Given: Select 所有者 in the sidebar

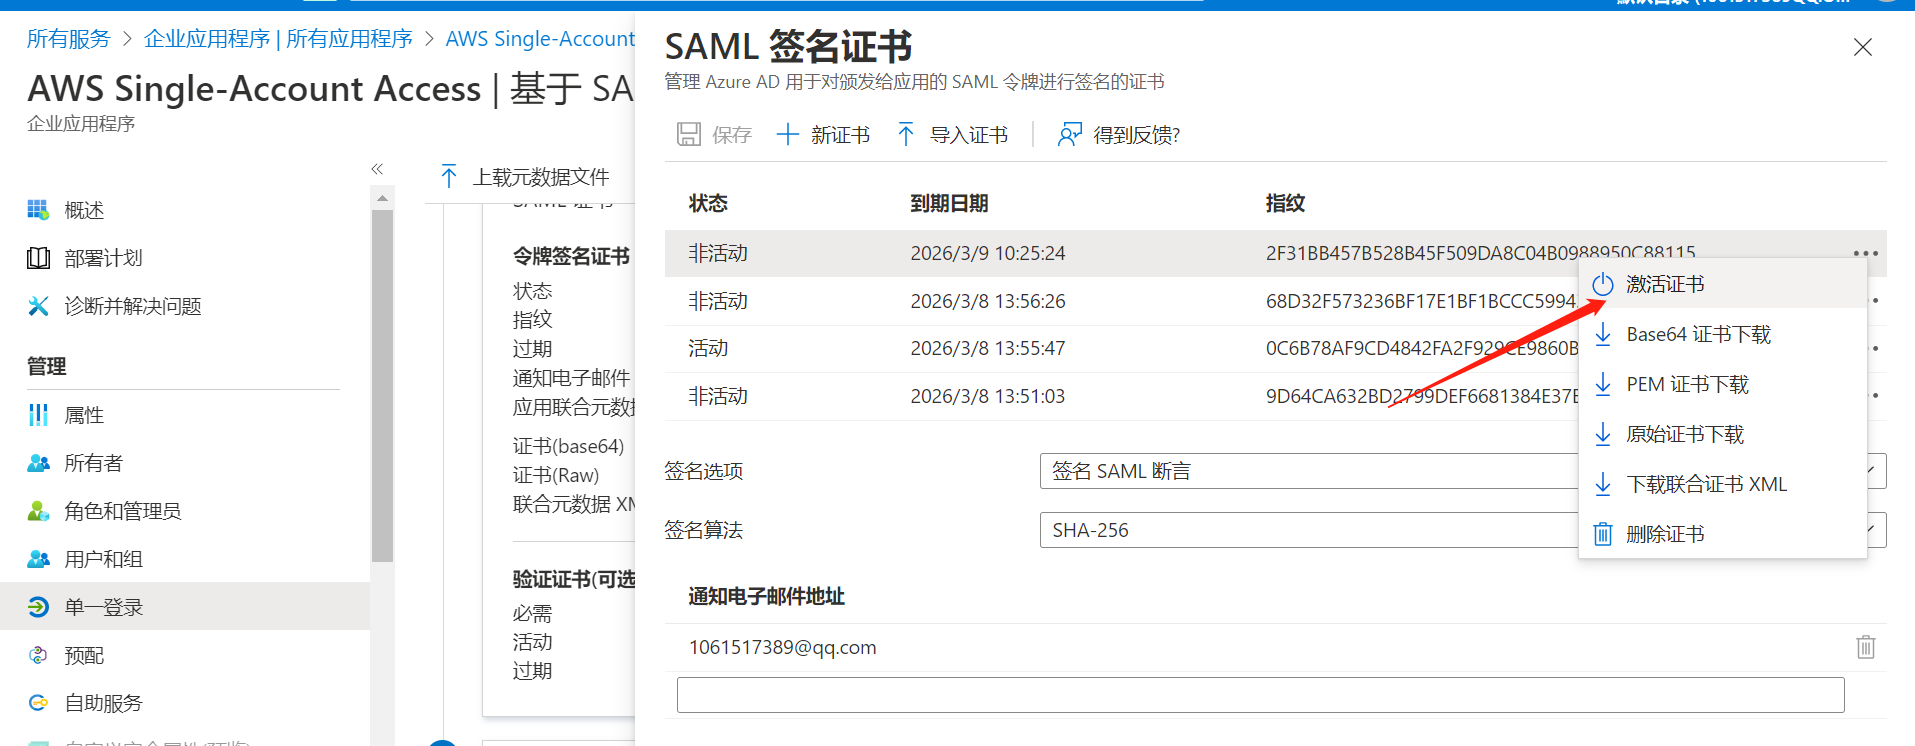Looking at the screenshot, I should point(93,463).
